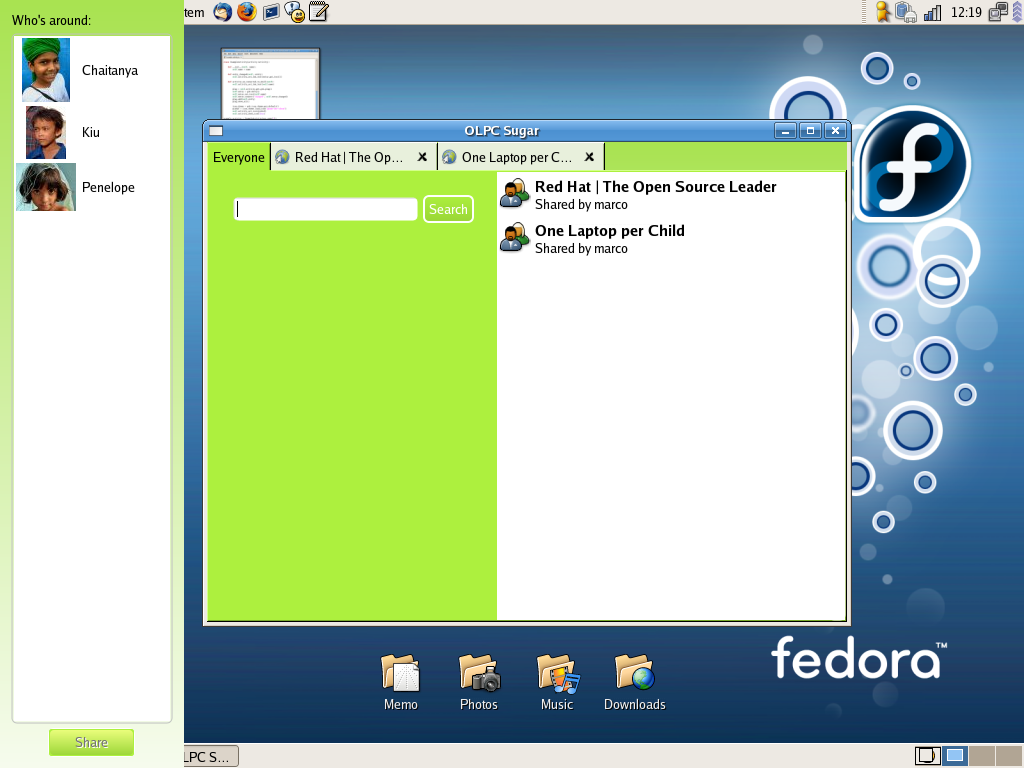The width and height of the screenshot is (1024, 768).
Task: Click the Share button in sidebar
Action: [x=91, y=742]
